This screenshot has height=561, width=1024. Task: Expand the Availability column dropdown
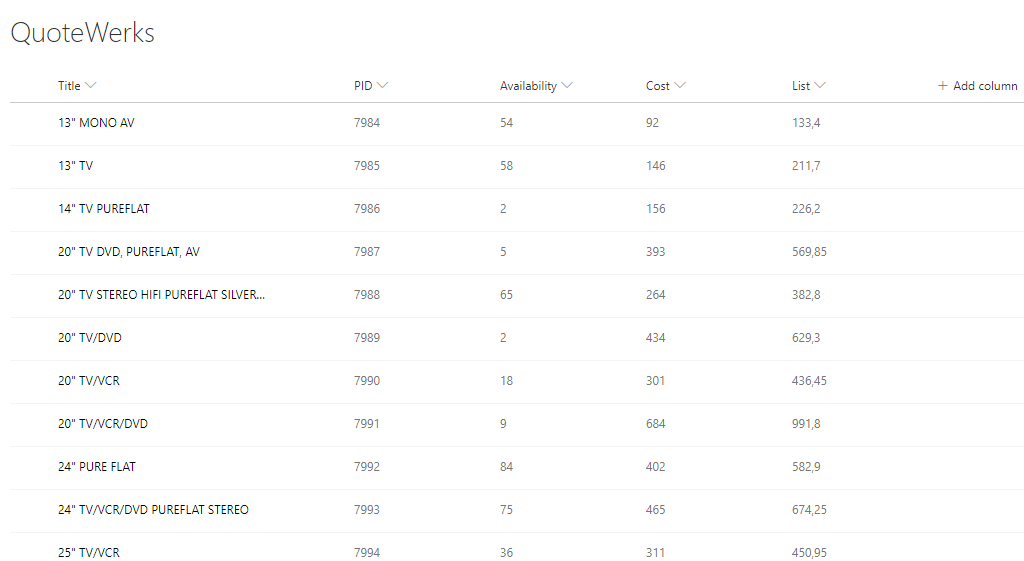[568, 86]
